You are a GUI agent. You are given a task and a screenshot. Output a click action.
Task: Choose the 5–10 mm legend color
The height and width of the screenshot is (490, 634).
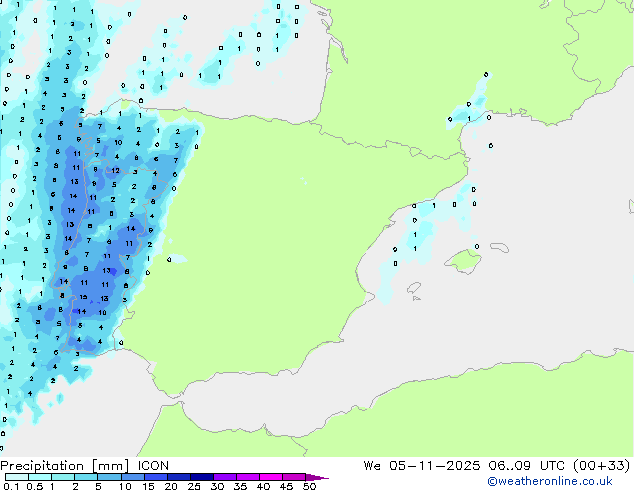pyautogui.click(x=109, y=477)
